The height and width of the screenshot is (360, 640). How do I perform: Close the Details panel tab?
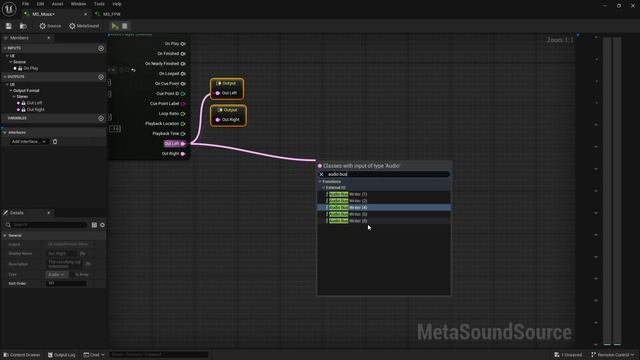49,213
